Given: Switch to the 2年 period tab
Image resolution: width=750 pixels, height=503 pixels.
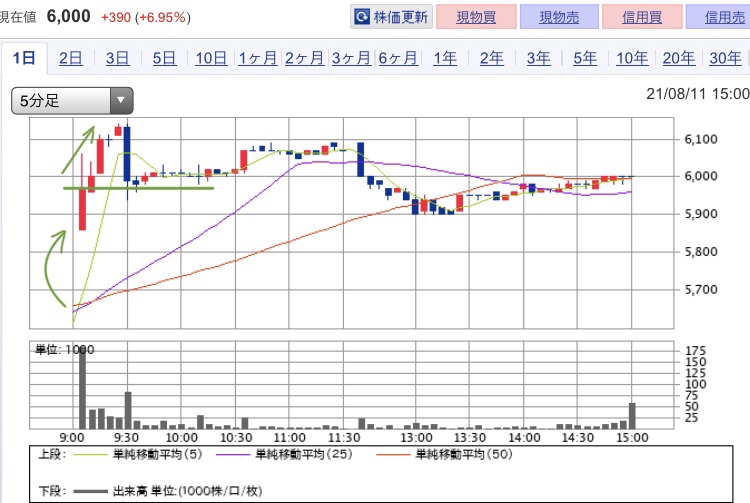Looking at the screenshot, I should (x=492, y=58).
